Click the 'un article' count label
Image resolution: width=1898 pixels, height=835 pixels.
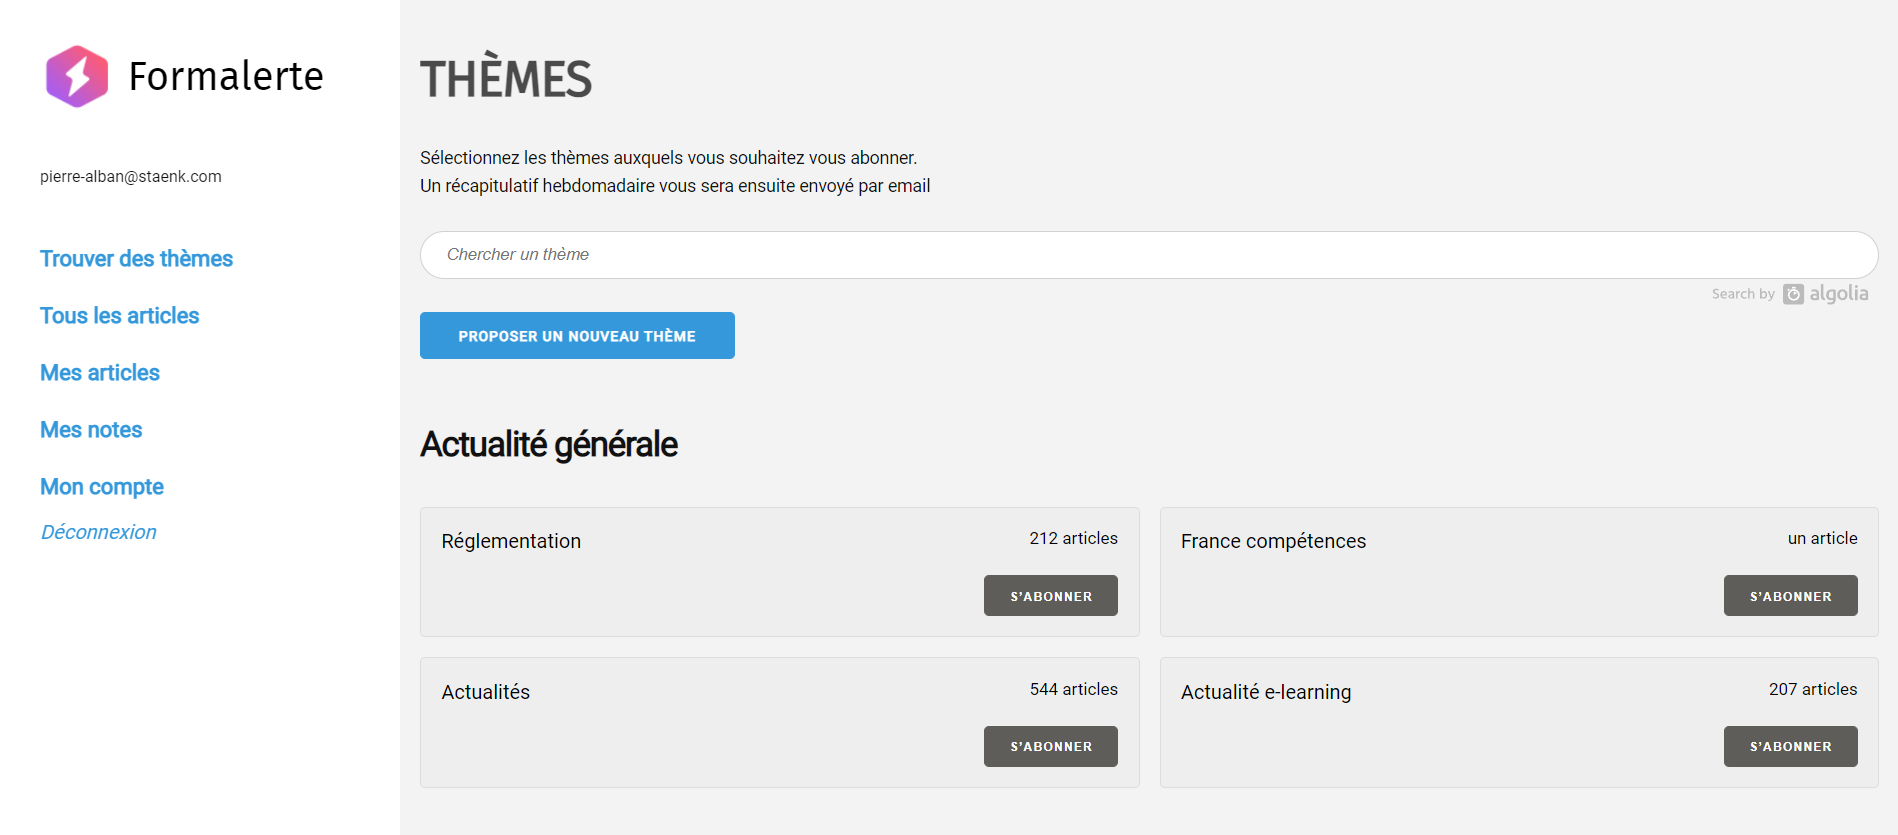pyautogui.click(x=1822, y=538)
